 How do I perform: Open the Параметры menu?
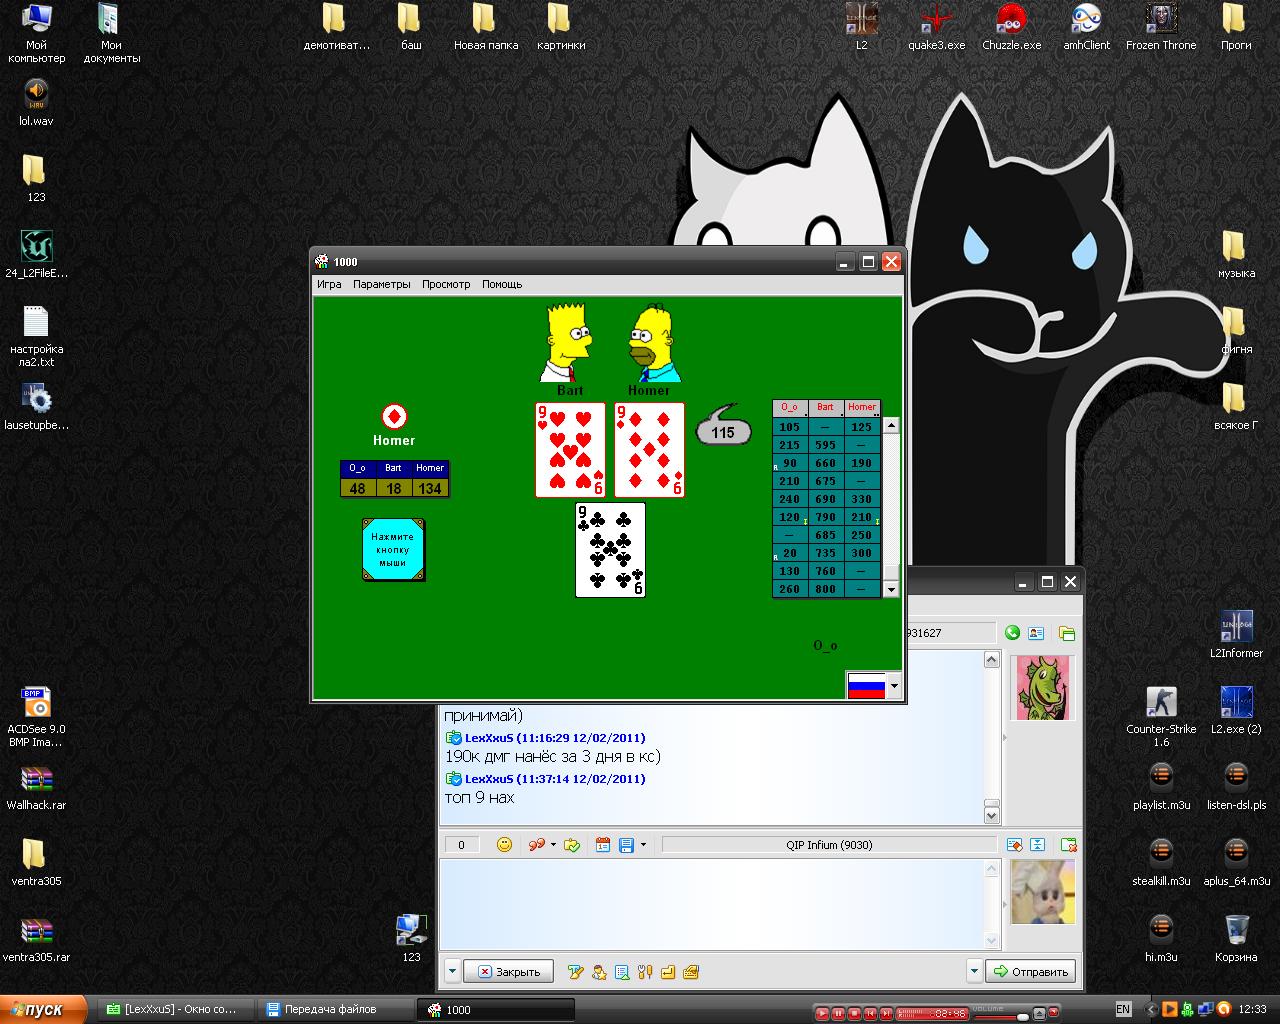[381, 285]
